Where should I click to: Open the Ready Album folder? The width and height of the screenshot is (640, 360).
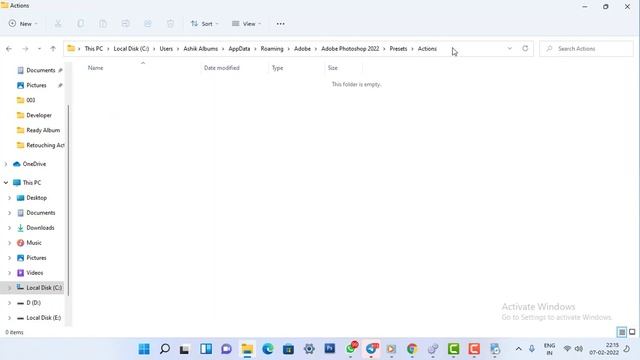pyautogui.click(x=38, y=130)
